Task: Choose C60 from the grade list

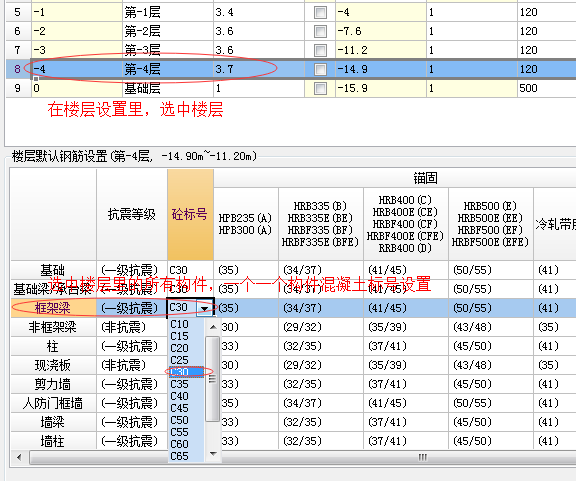Action: [186, 444]
